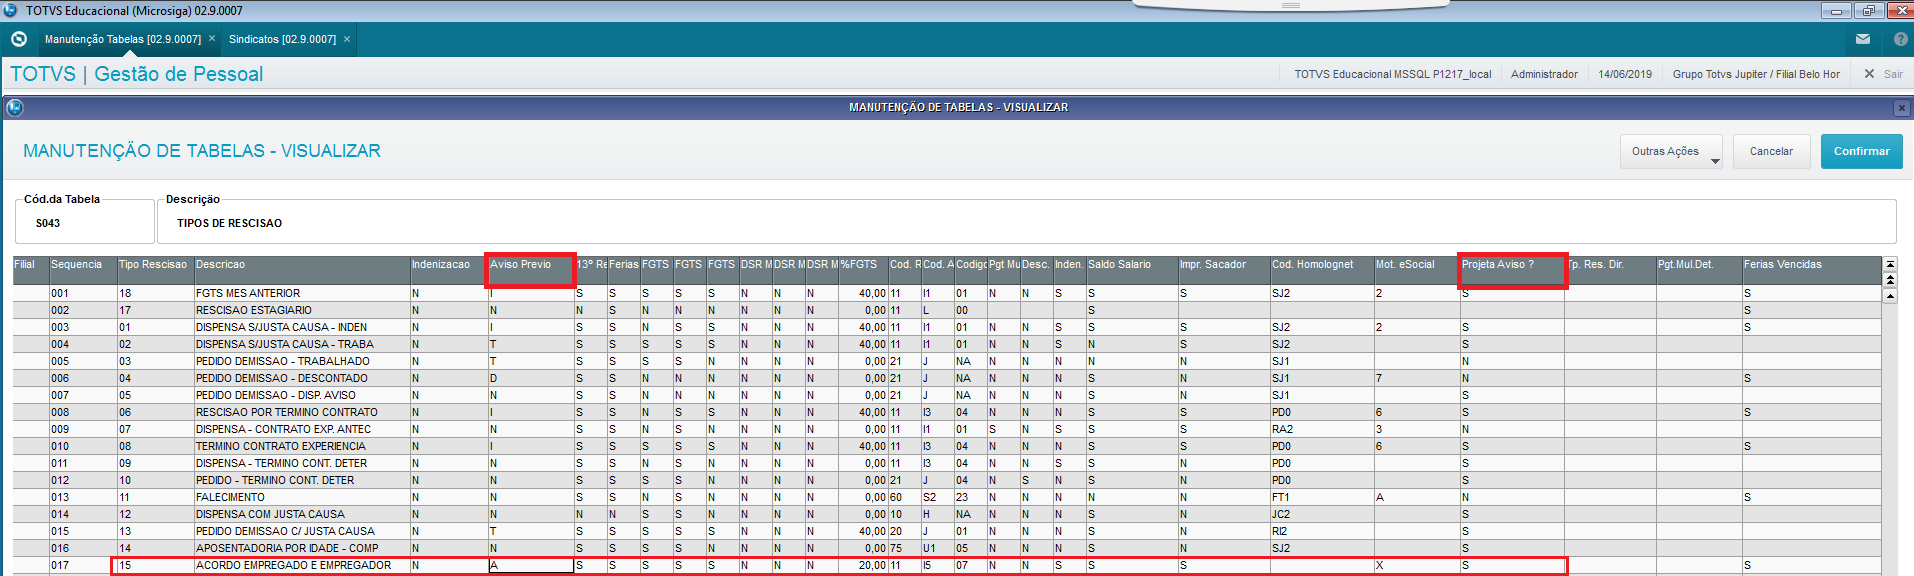Click the Confirmar button
The width and height of the screenshot is (1914, 576).
click(x=1861, y=151)
